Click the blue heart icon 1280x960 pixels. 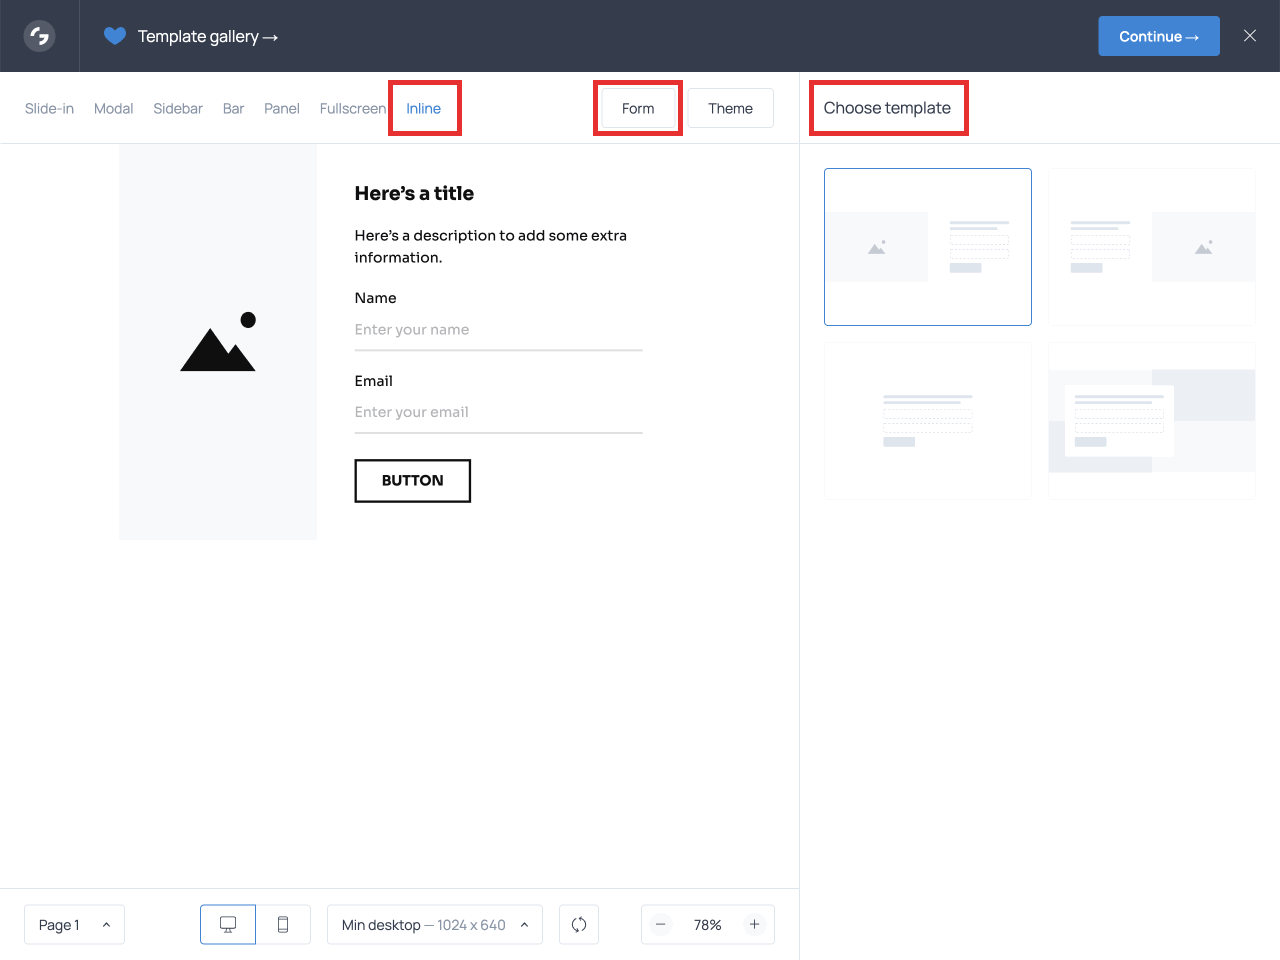[114, 35]
